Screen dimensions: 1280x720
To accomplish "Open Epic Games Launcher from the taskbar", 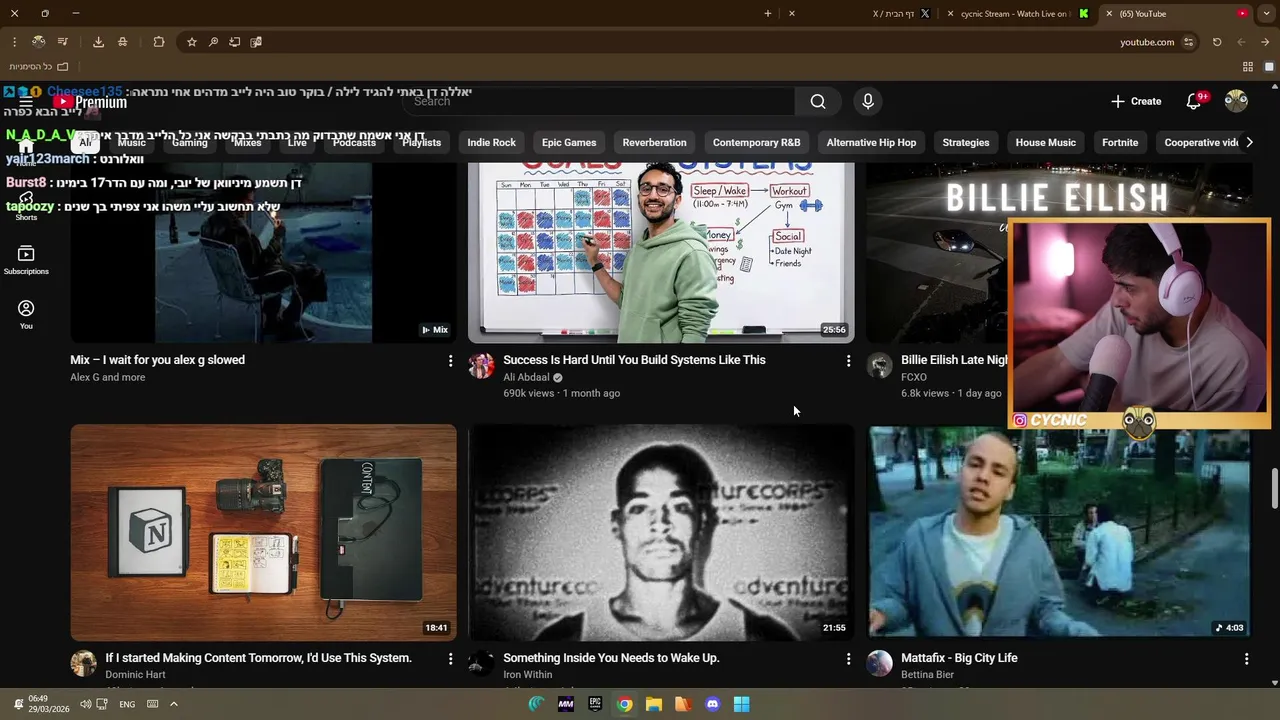I will (595, 704).
